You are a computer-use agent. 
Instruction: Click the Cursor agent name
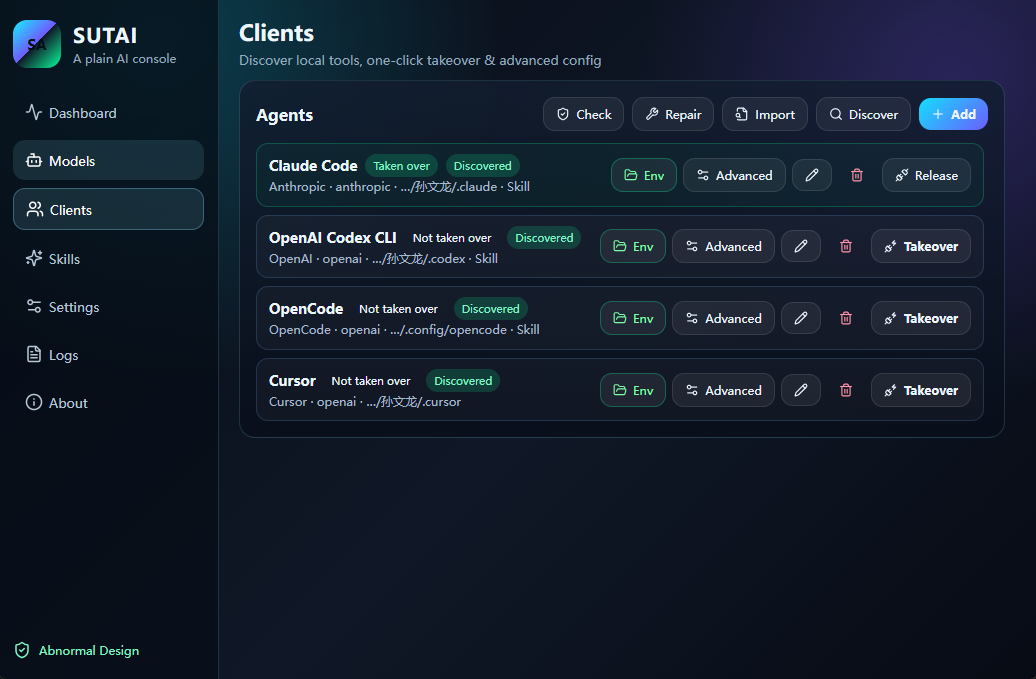(292, 381)
